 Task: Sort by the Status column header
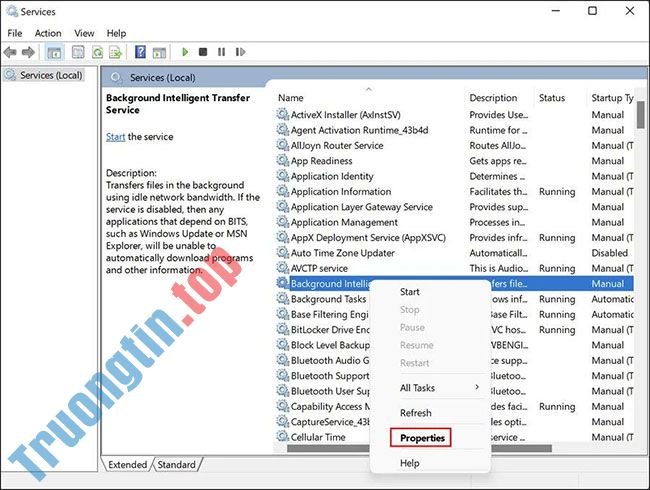552,98
